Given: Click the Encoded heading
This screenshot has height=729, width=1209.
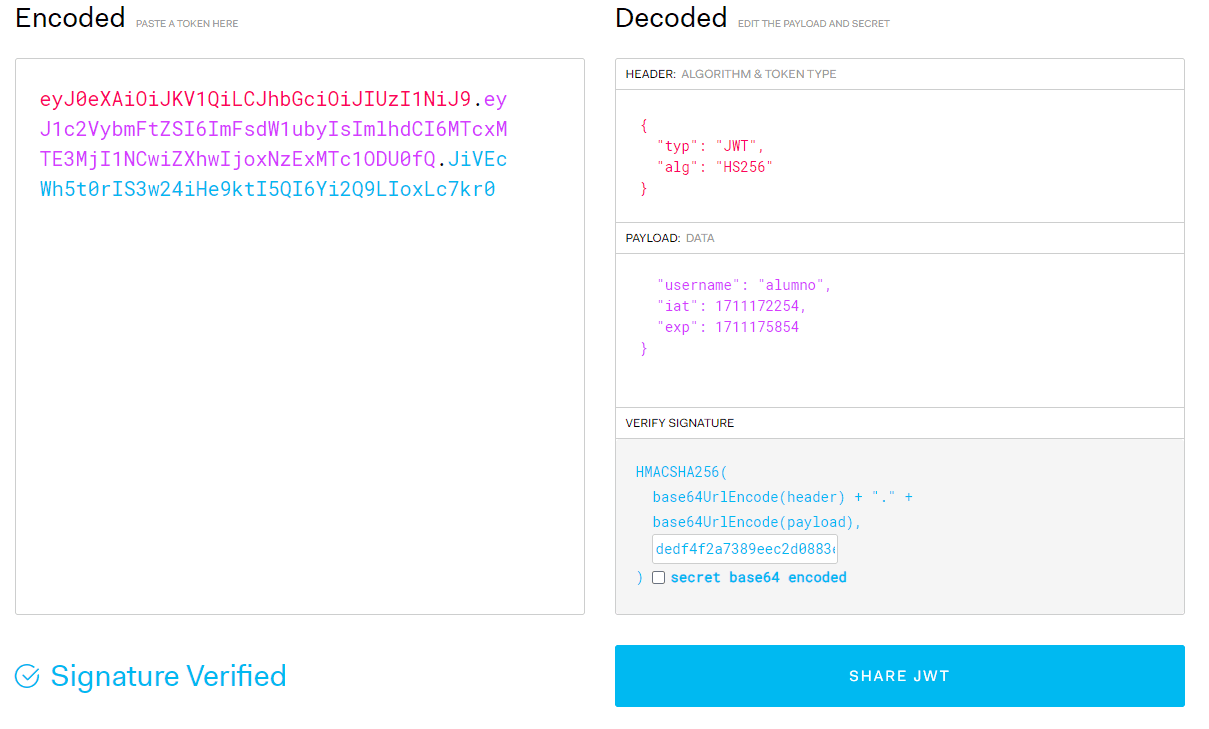Looking at the screenshot, I should (70, 18).
